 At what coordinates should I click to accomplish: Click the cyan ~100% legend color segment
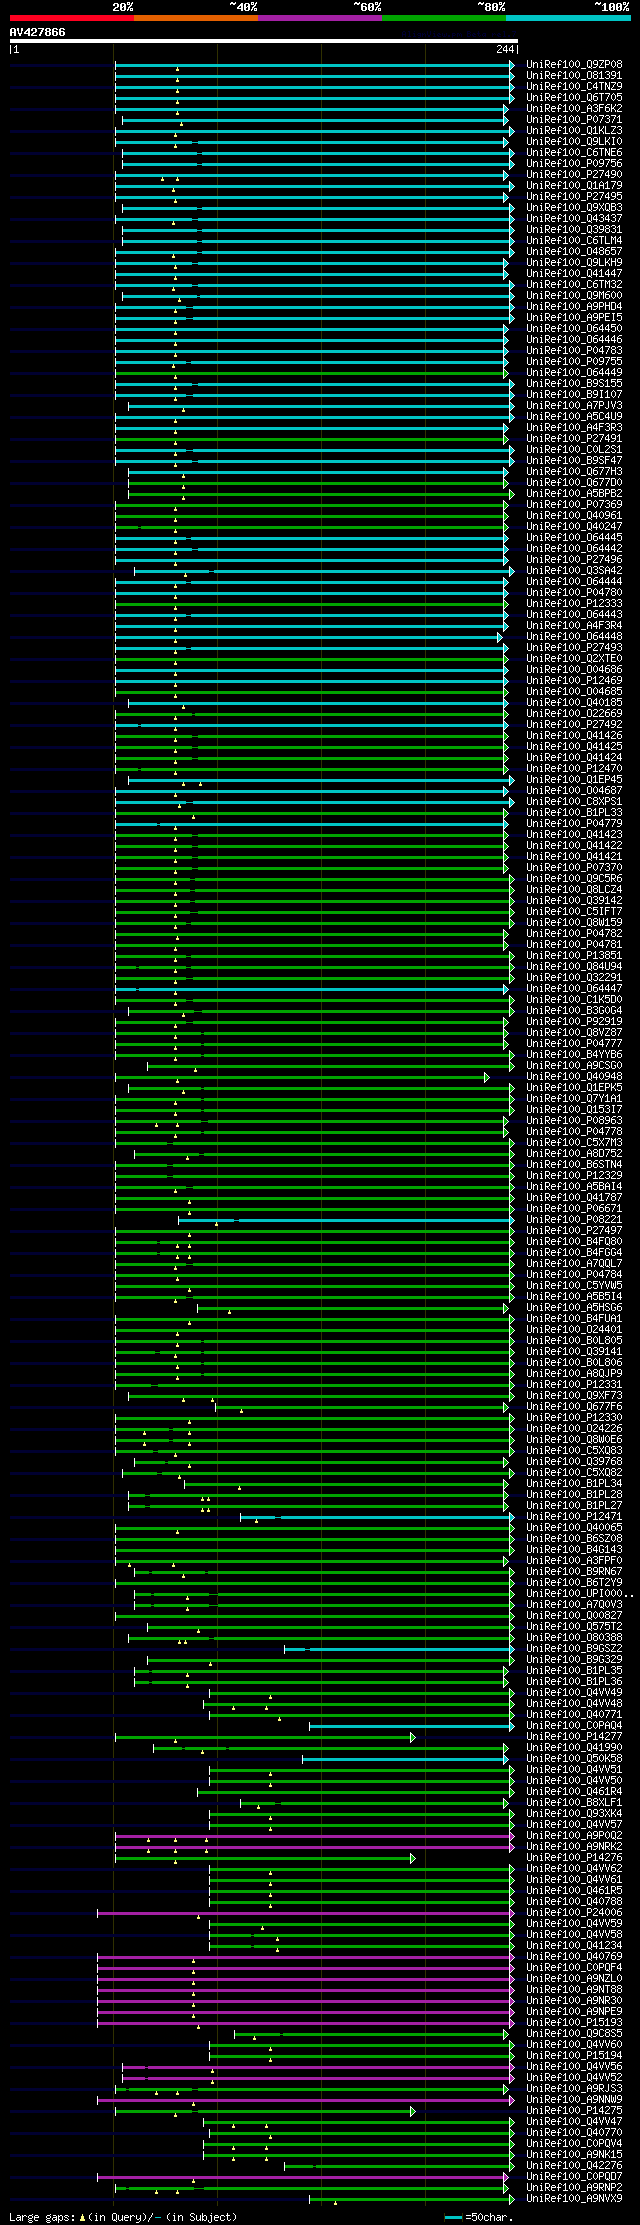[568, 18]
